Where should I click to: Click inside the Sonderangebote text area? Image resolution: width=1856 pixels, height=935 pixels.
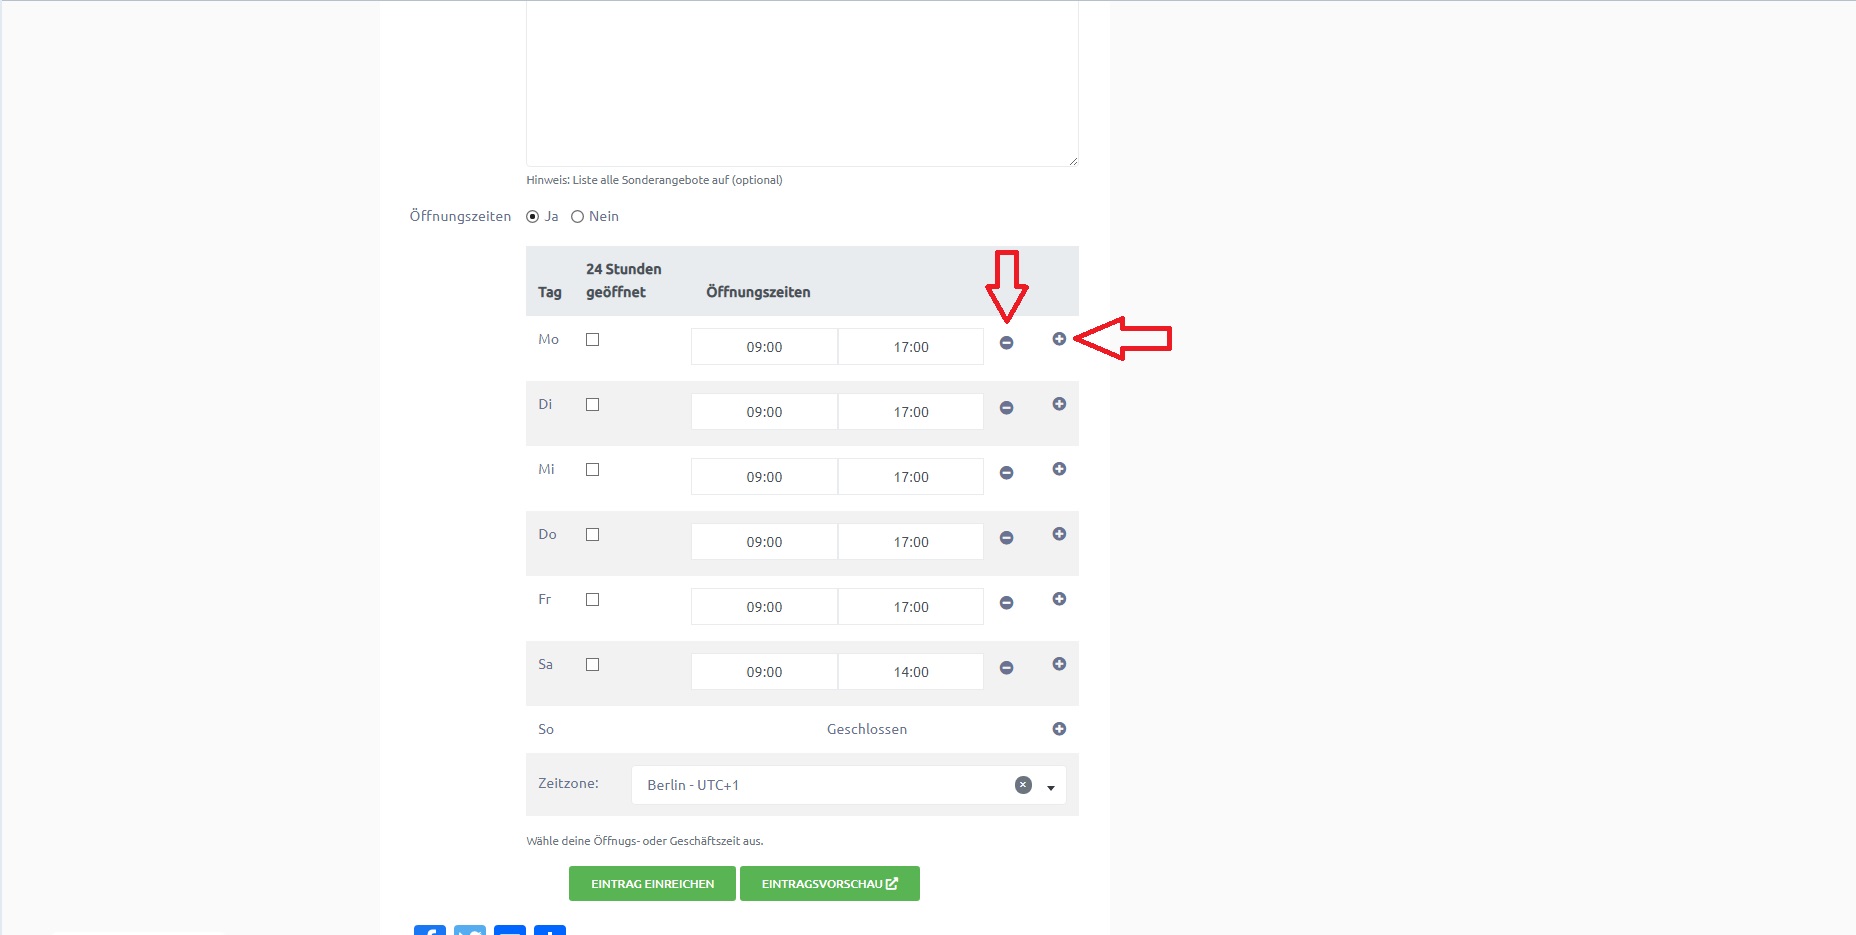click(x=801, y=80)
